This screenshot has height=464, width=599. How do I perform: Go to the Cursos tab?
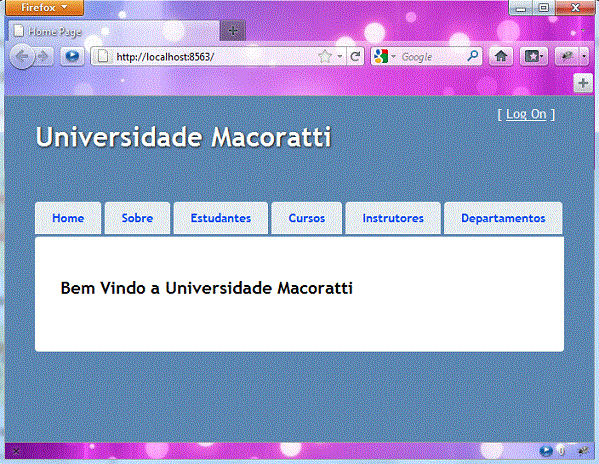pyautogui.click(x=307, y=218)
